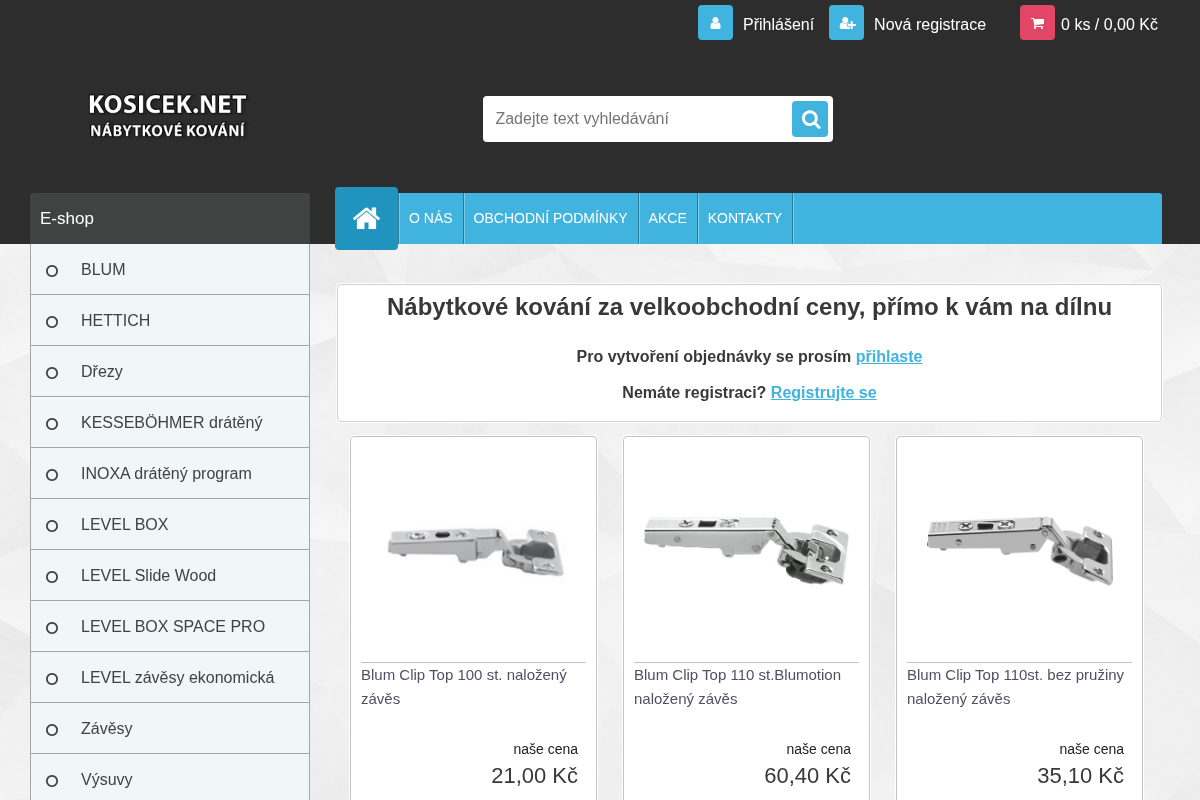The width and height of the screenshot is (1200, 800).
Task: Focus the search text field
Action: pyautogui.click(x=638, y=119)
